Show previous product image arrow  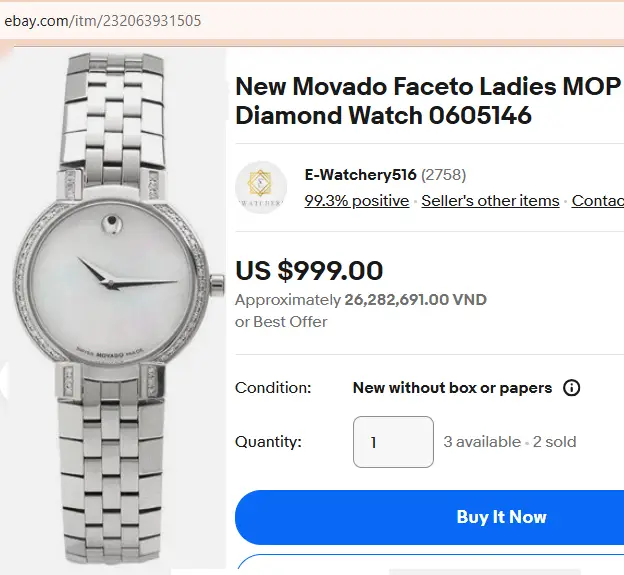click(5, 380)
